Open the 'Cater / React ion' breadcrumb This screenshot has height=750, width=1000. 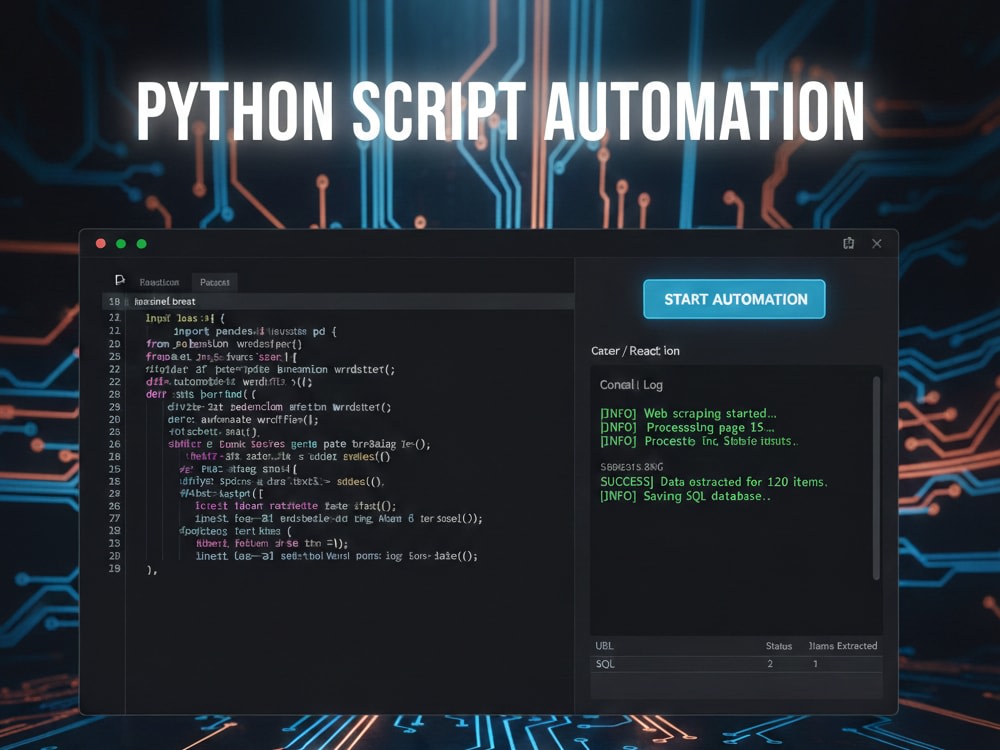point(635,351)
